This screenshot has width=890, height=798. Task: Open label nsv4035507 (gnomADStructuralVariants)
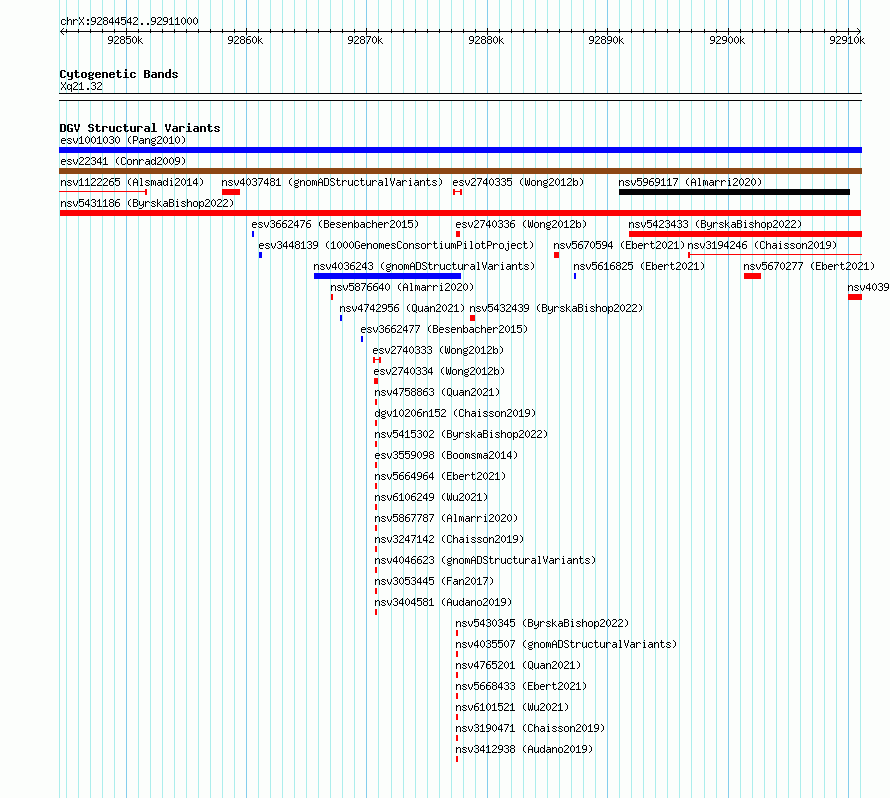tap(566, 644)
